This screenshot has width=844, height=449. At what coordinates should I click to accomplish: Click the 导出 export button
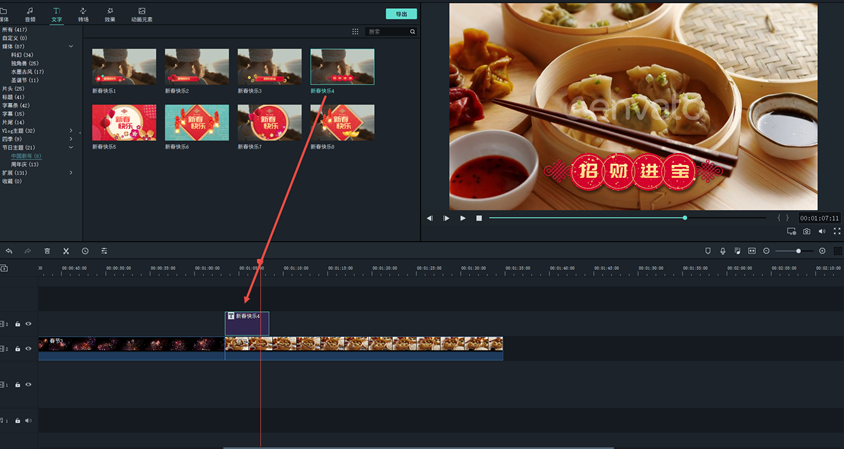tap(401, 15)
